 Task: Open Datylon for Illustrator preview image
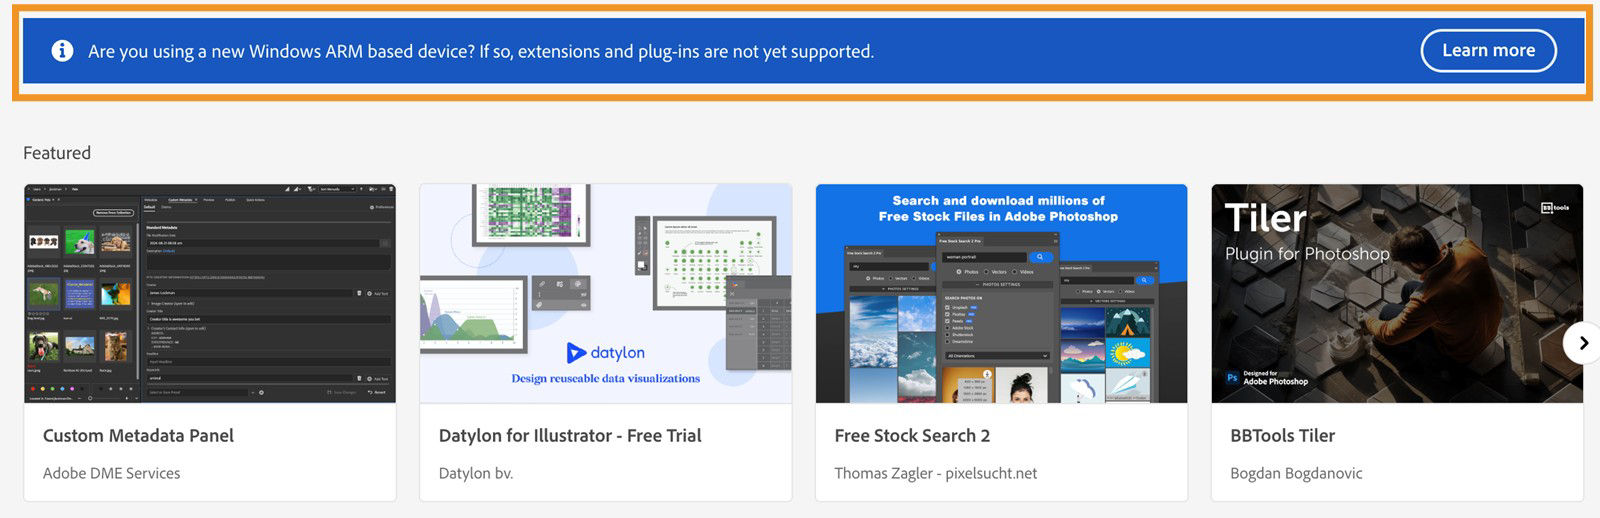click(606, 294)
